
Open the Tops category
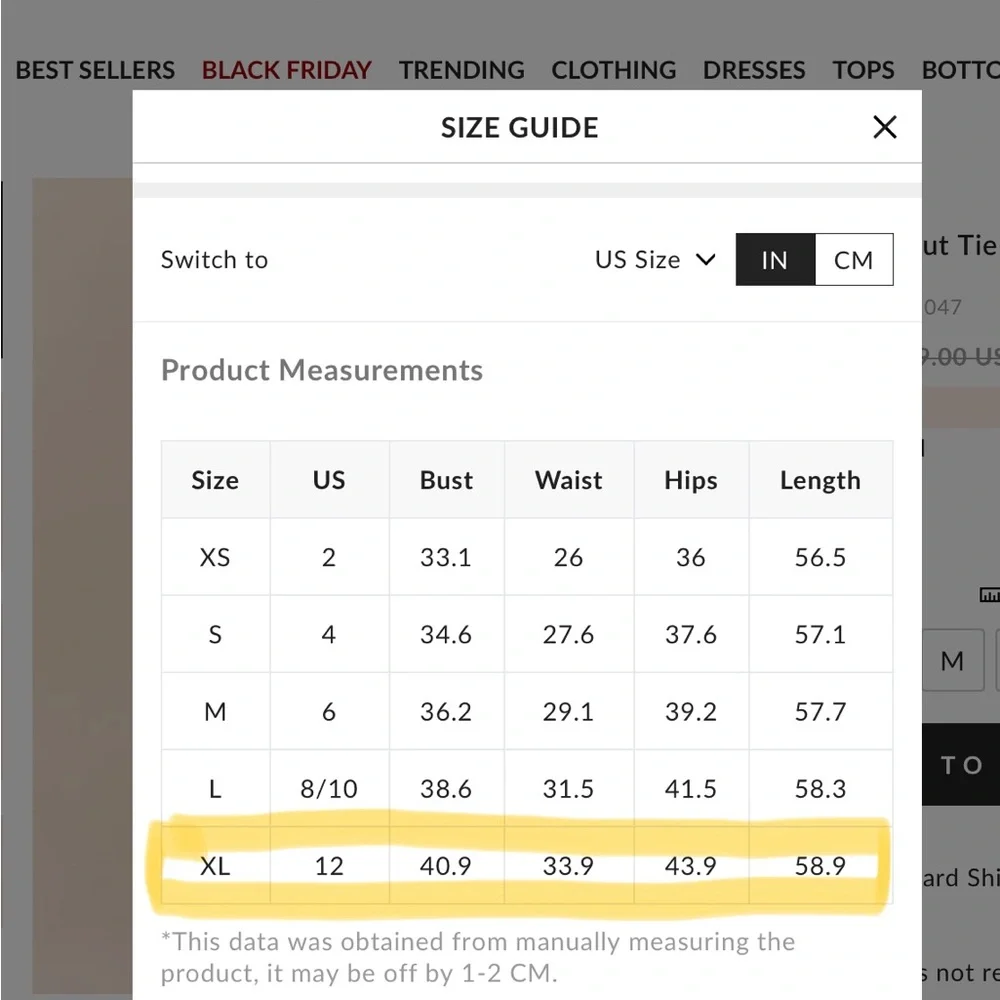pos(863,70)
